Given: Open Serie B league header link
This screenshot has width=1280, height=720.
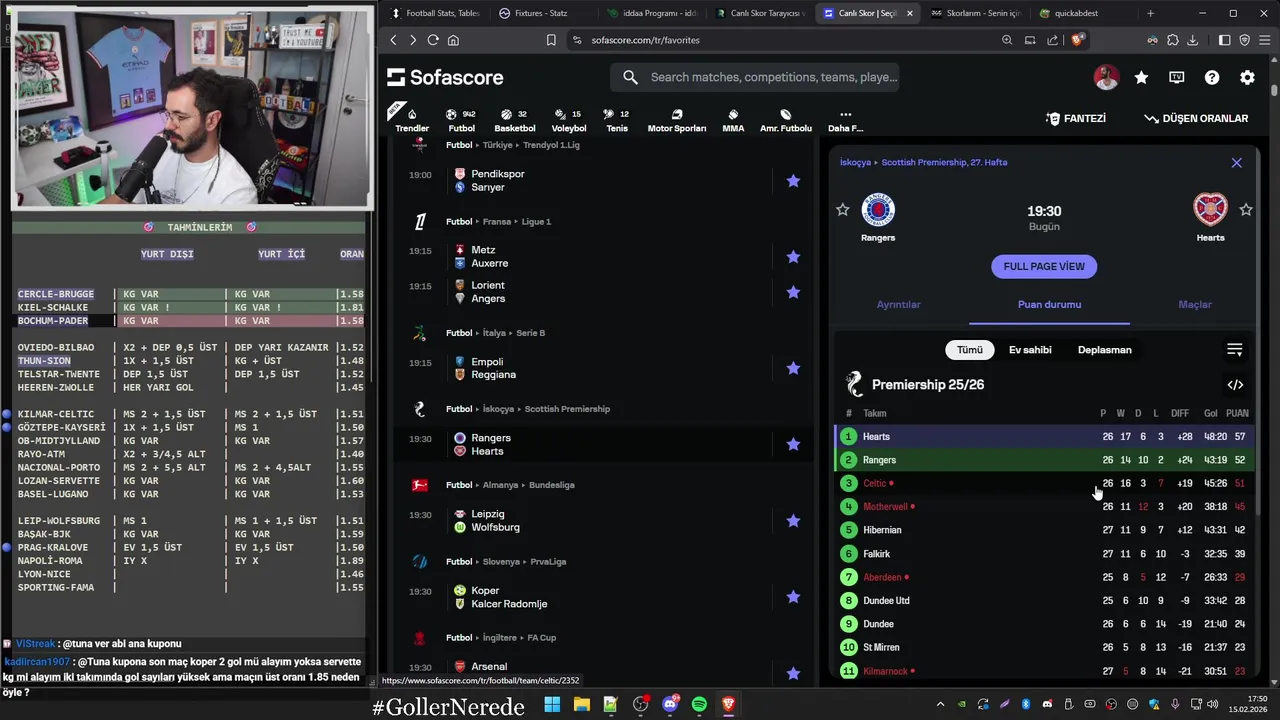Looking at the screenshot, I should [x=529, y=333].
